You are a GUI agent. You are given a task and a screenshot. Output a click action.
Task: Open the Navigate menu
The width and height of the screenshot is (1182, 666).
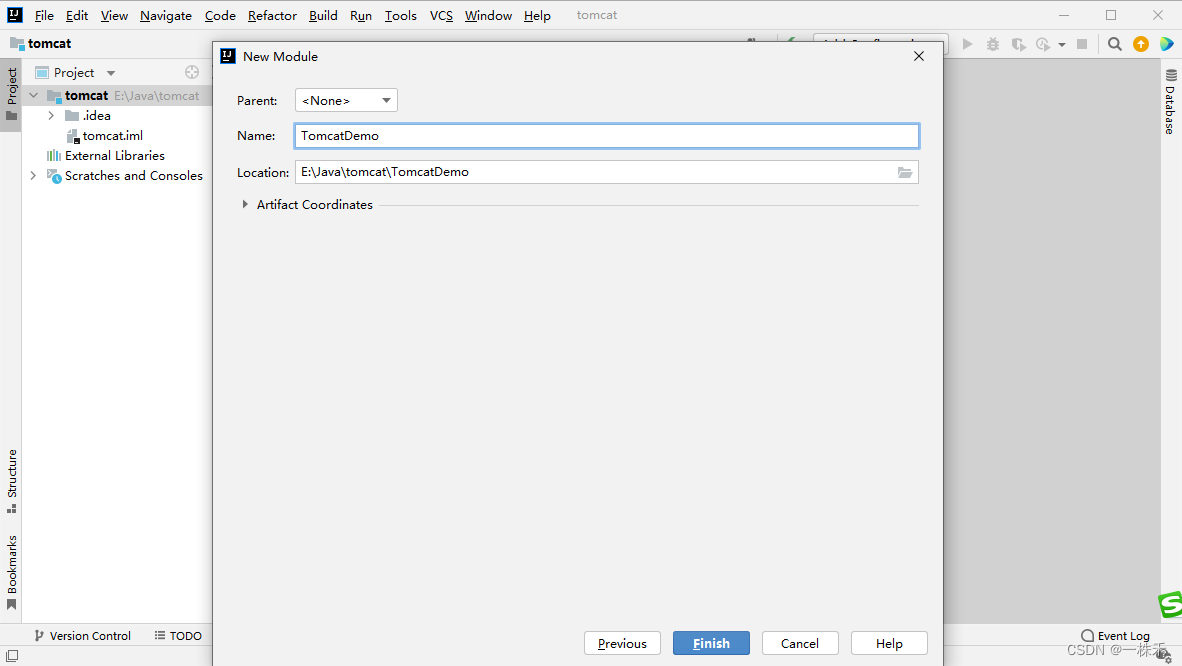point(166,15)
